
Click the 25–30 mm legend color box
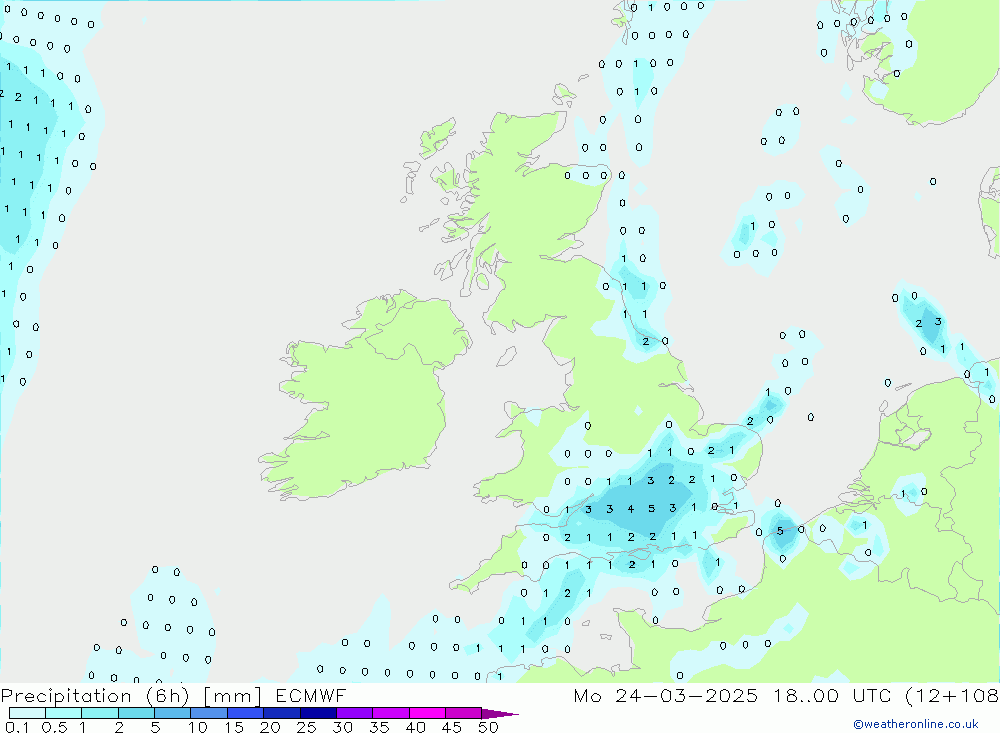pyautogui.click(x=318, y=713)
